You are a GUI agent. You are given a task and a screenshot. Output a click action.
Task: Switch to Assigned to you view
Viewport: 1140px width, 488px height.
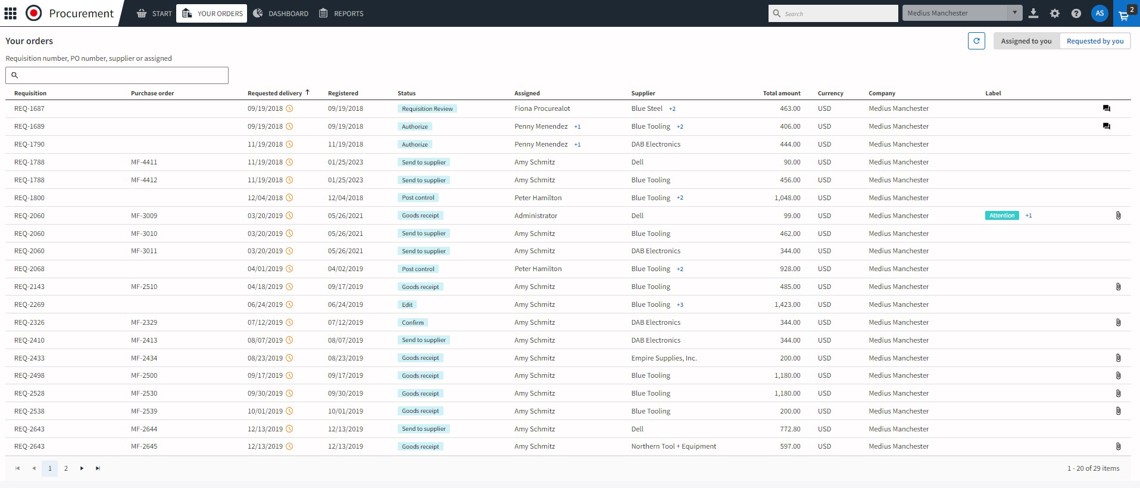(1026, 41)
